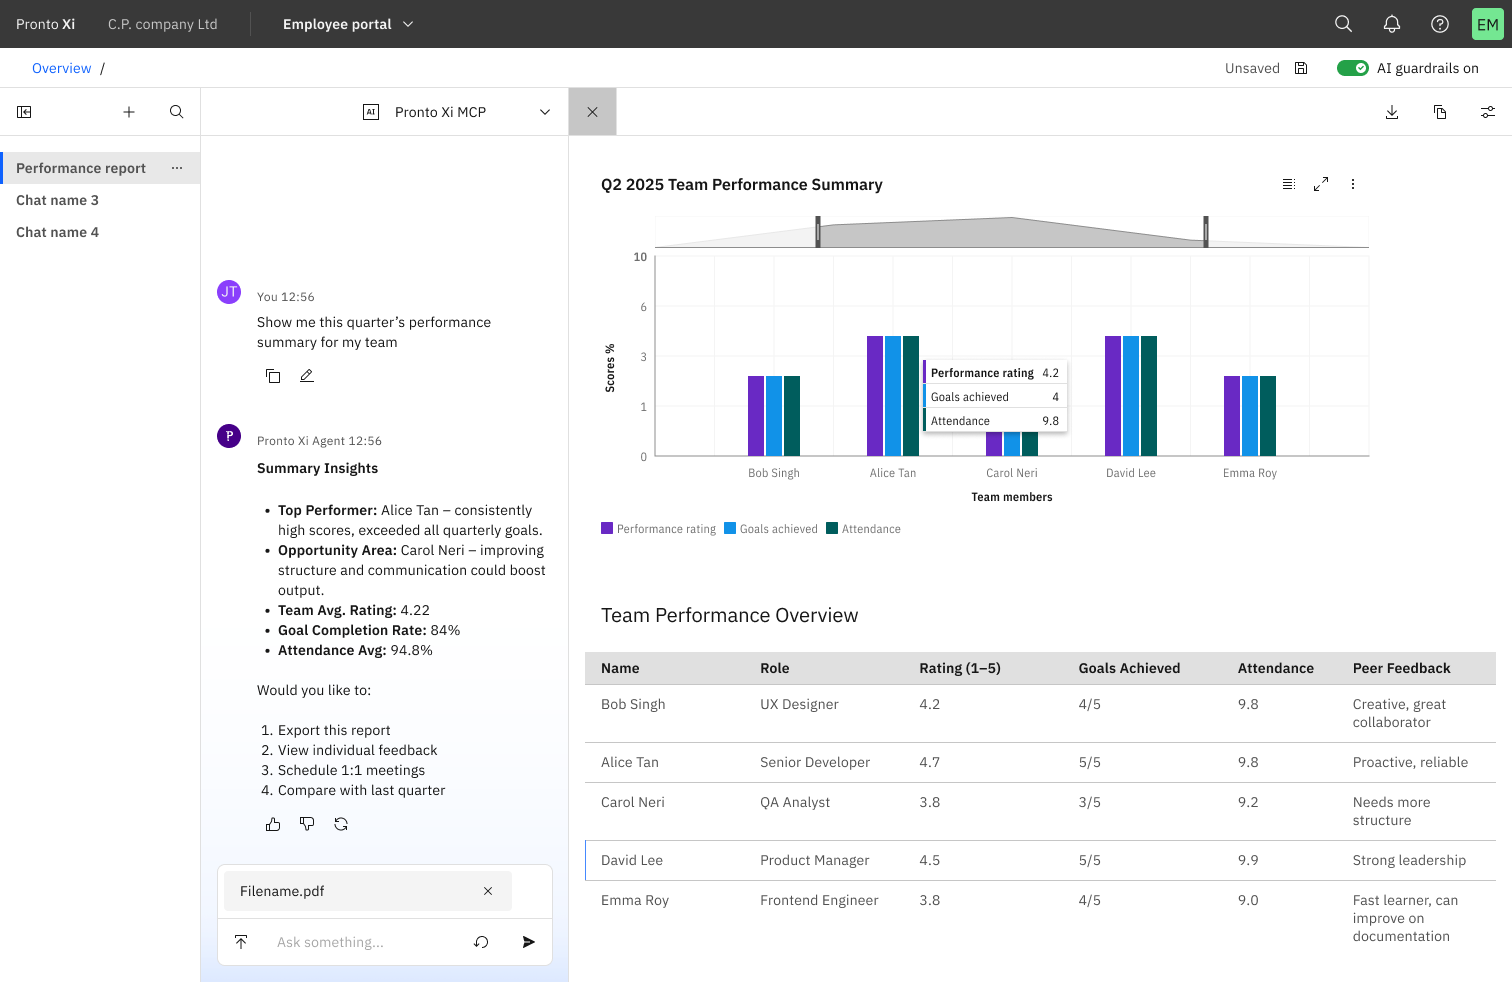Edit your prompt with the pencil icon
The width and height of the screenshot is (1512, 982).
(306, 375)
